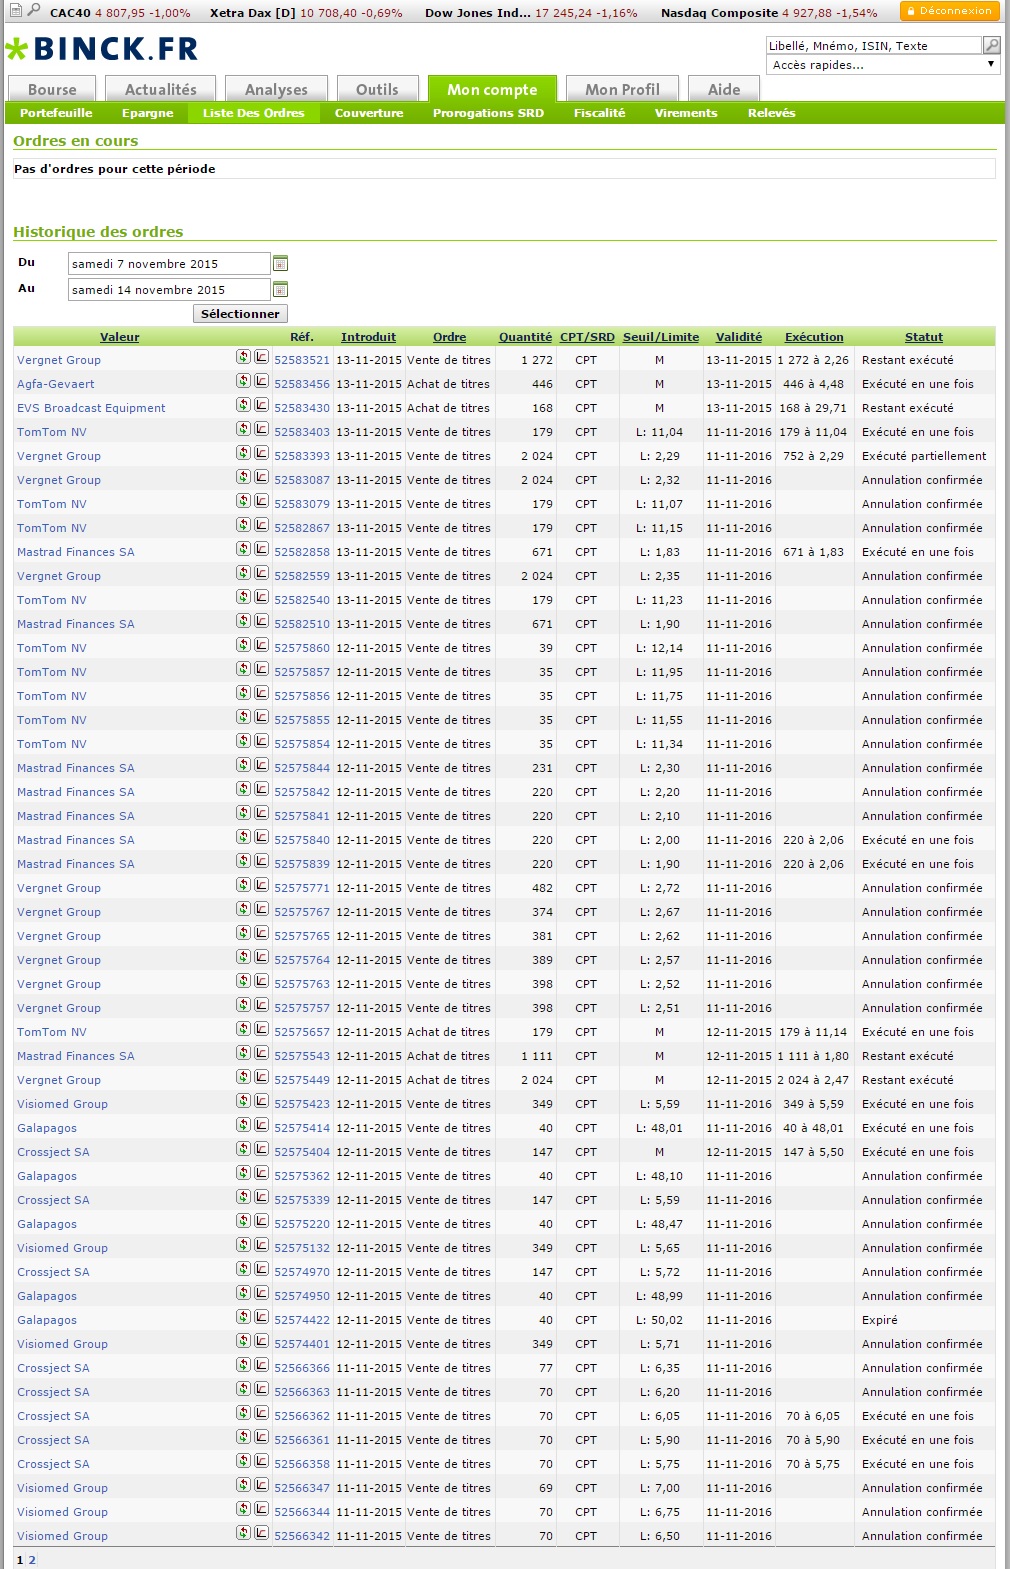This screenshot has height=1569, width=1010.
Task: Click the magnifier icon in top ticker bar
Action: 34,11
